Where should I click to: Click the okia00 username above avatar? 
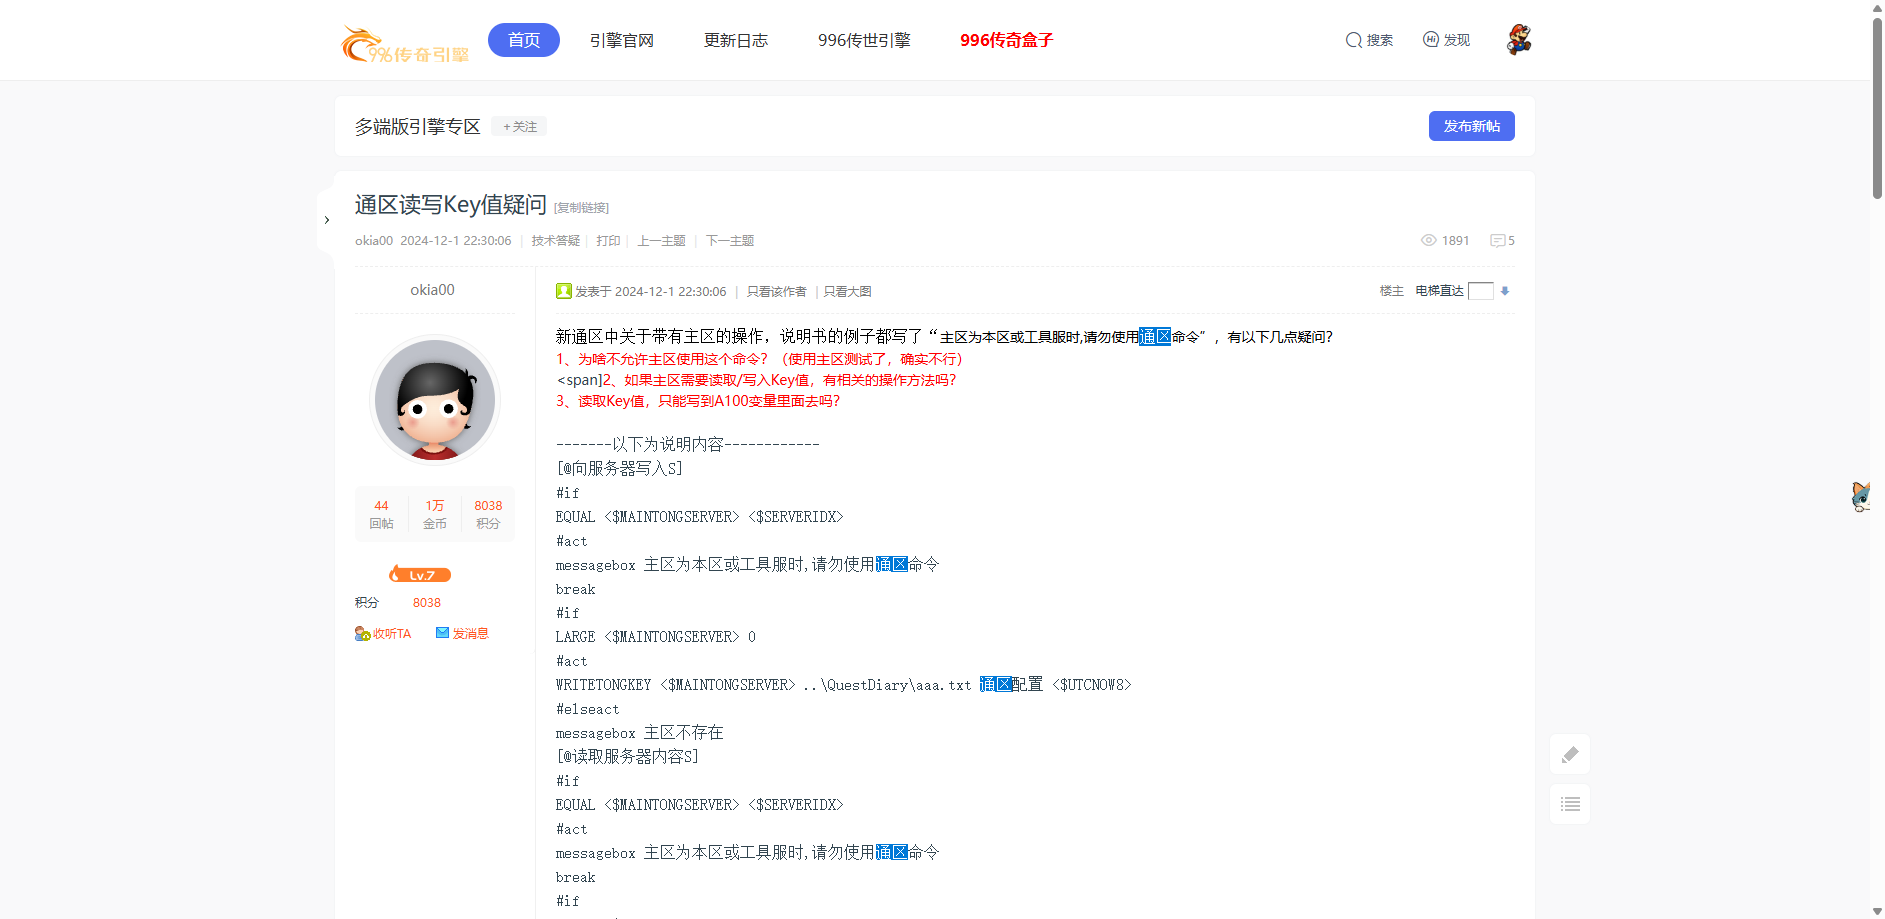click(432, 290)
